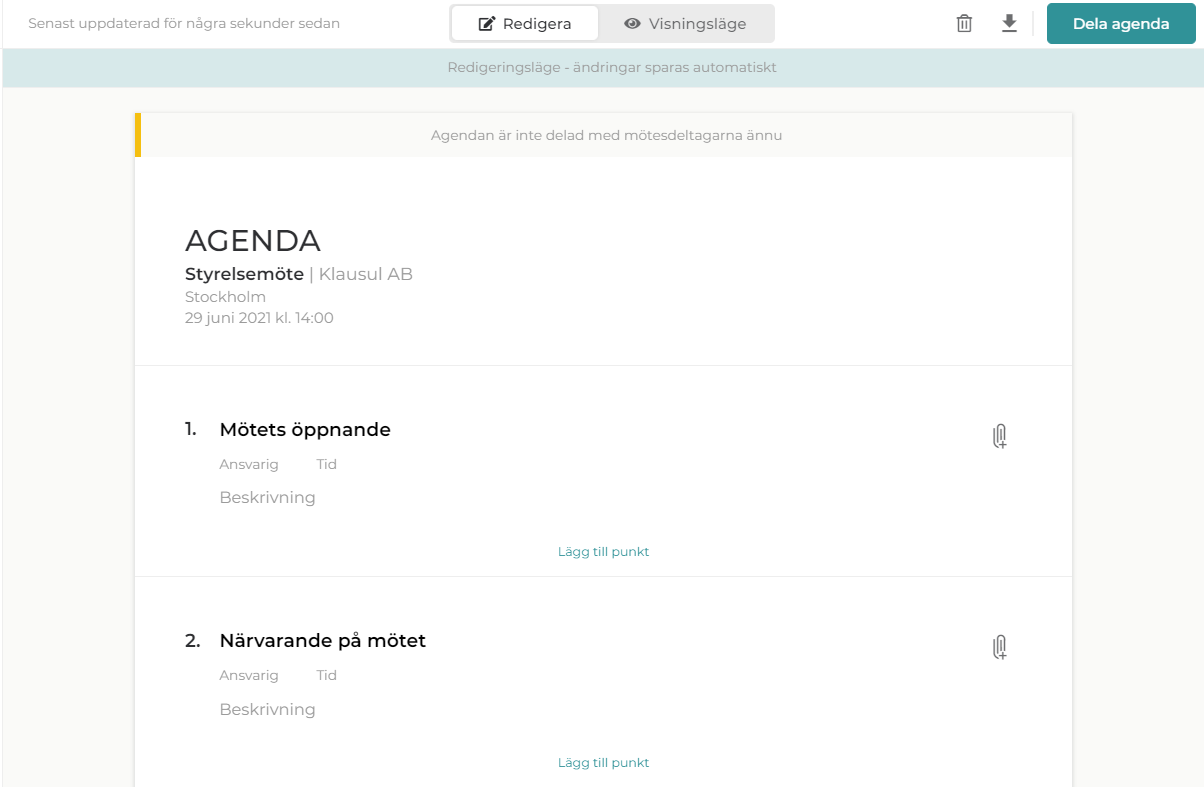The image size is (1204, 787).
Task: Set Ansvarig for Närvarande på mötet
Action: pos(249,675)
